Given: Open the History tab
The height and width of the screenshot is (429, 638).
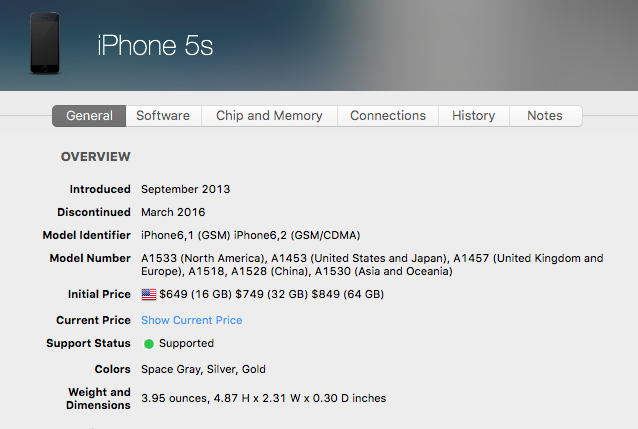Looking at the screenshot, I should click(474, 116).
